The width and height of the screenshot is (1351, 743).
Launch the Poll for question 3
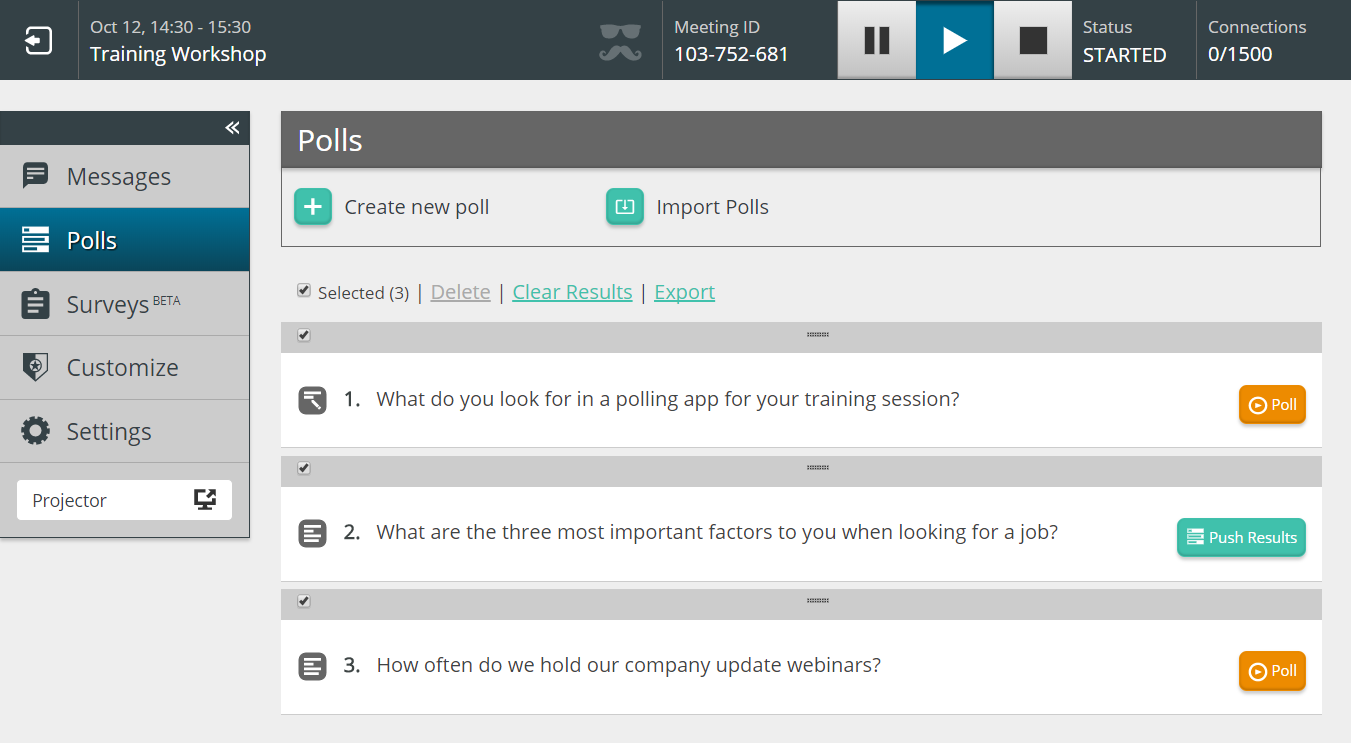click(1272, 671)
